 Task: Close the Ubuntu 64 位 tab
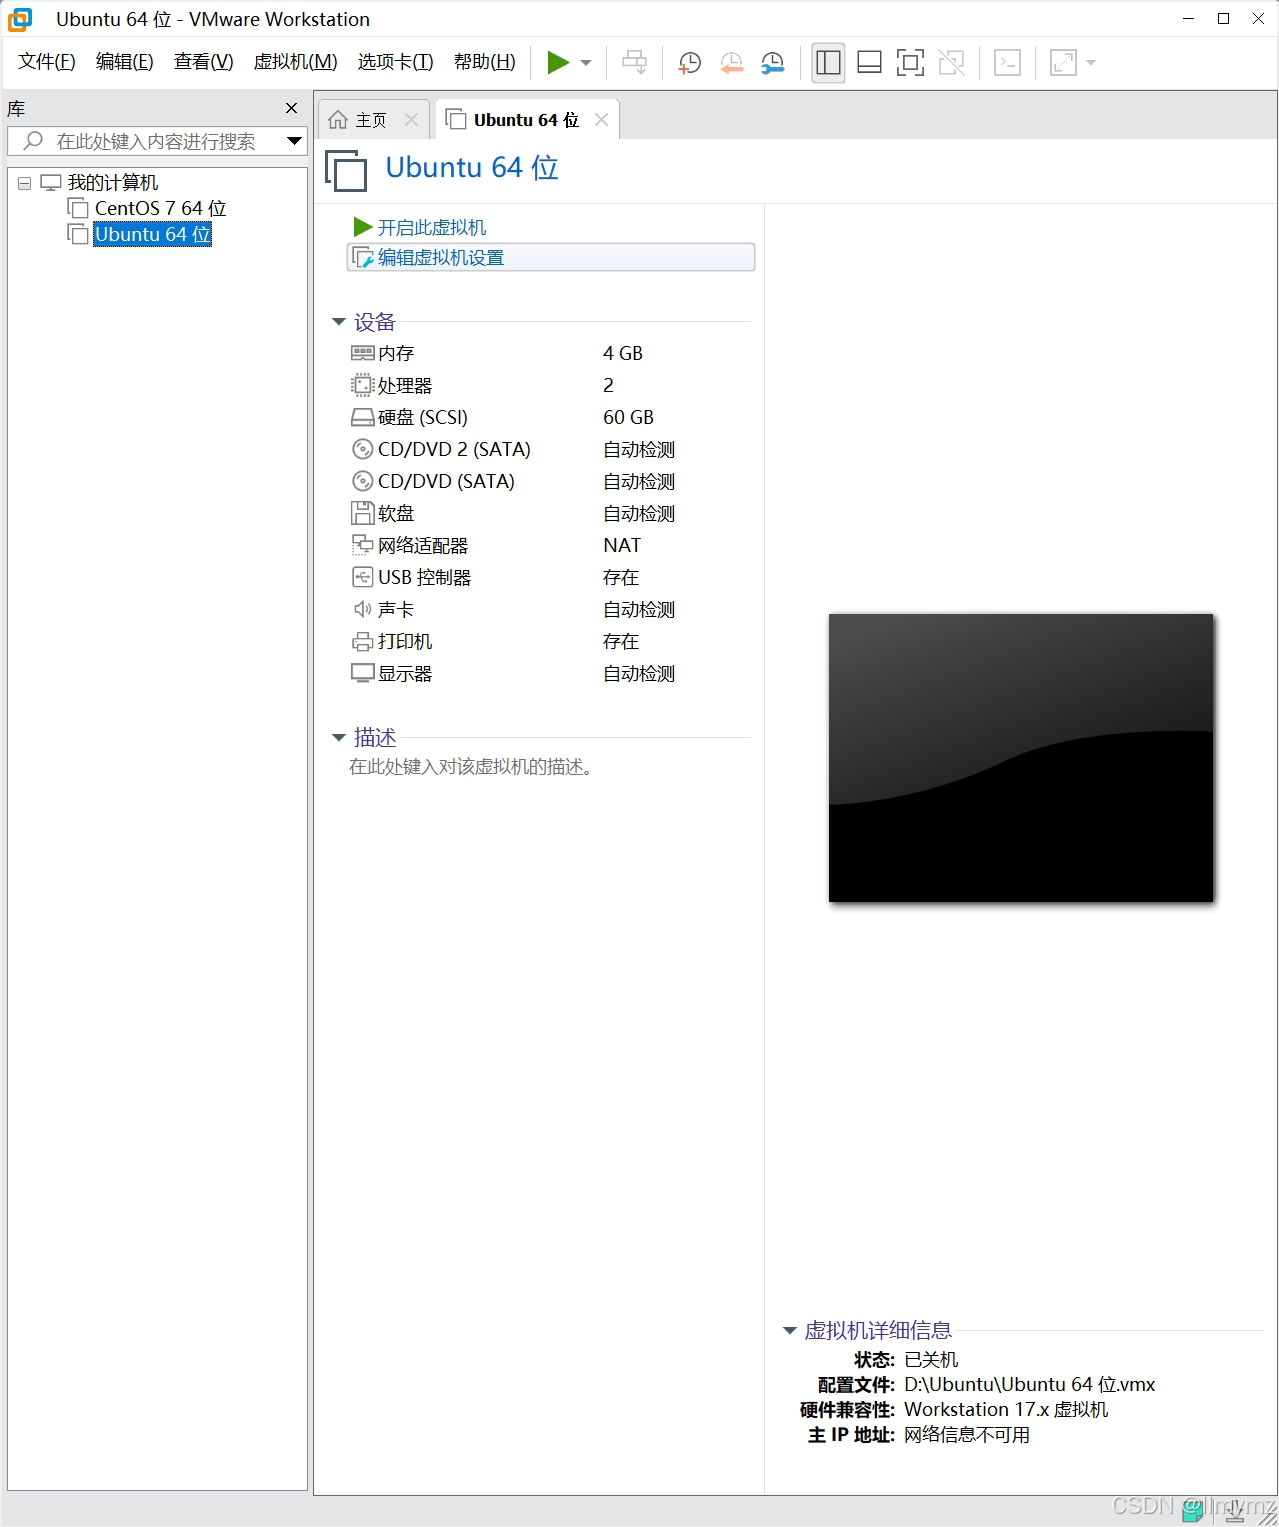click(x=601, y=120)
